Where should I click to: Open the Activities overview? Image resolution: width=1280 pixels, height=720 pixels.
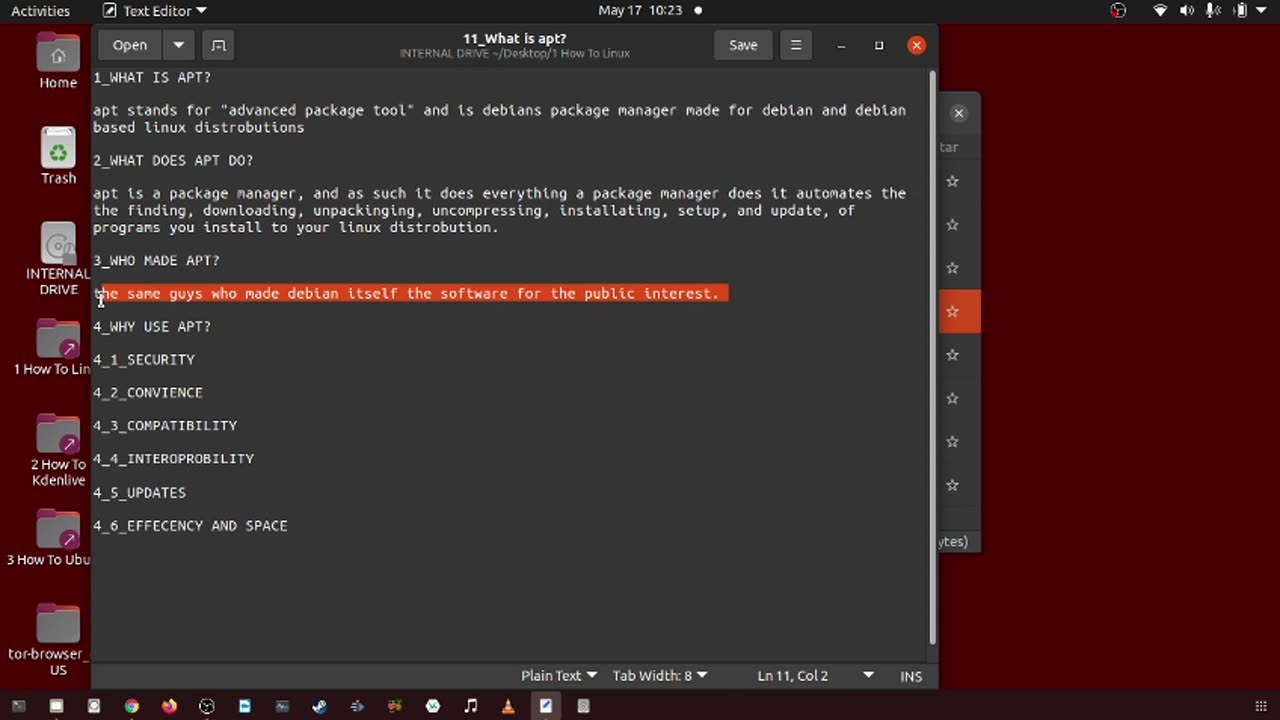(40, 11)
